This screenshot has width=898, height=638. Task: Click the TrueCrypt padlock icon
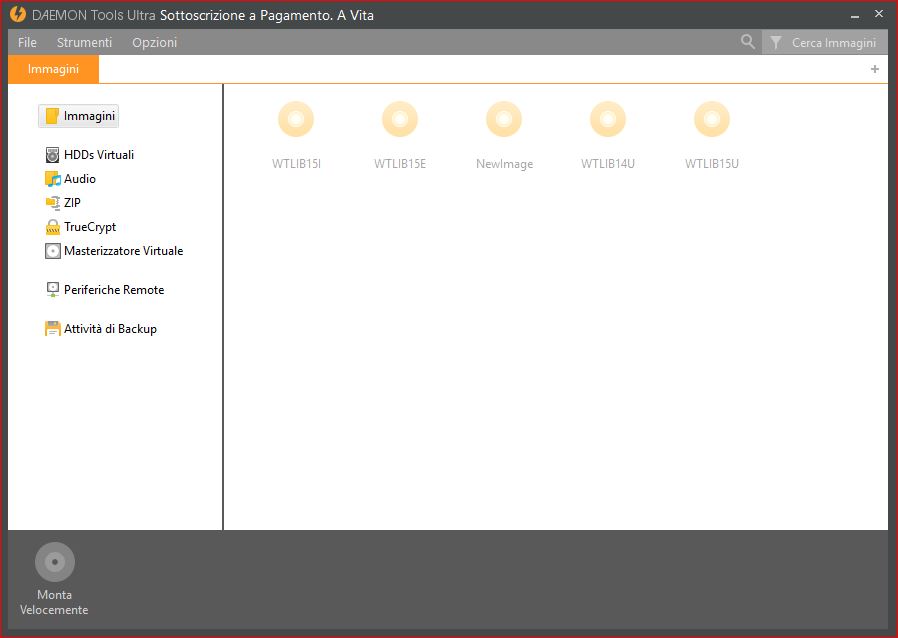point(52,227)
